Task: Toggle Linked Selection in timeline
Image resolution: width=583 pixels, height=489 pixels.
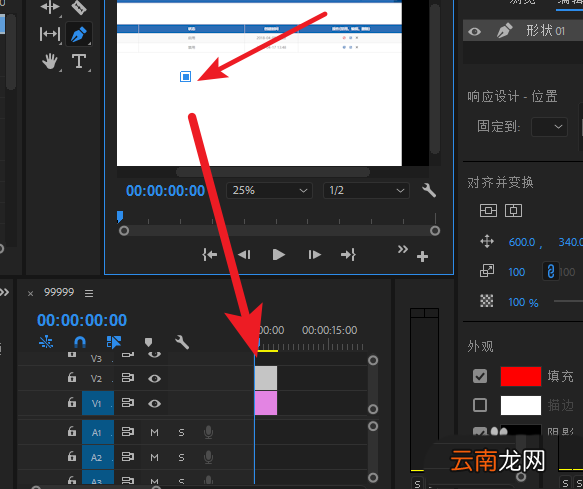Action: (114, 342)
